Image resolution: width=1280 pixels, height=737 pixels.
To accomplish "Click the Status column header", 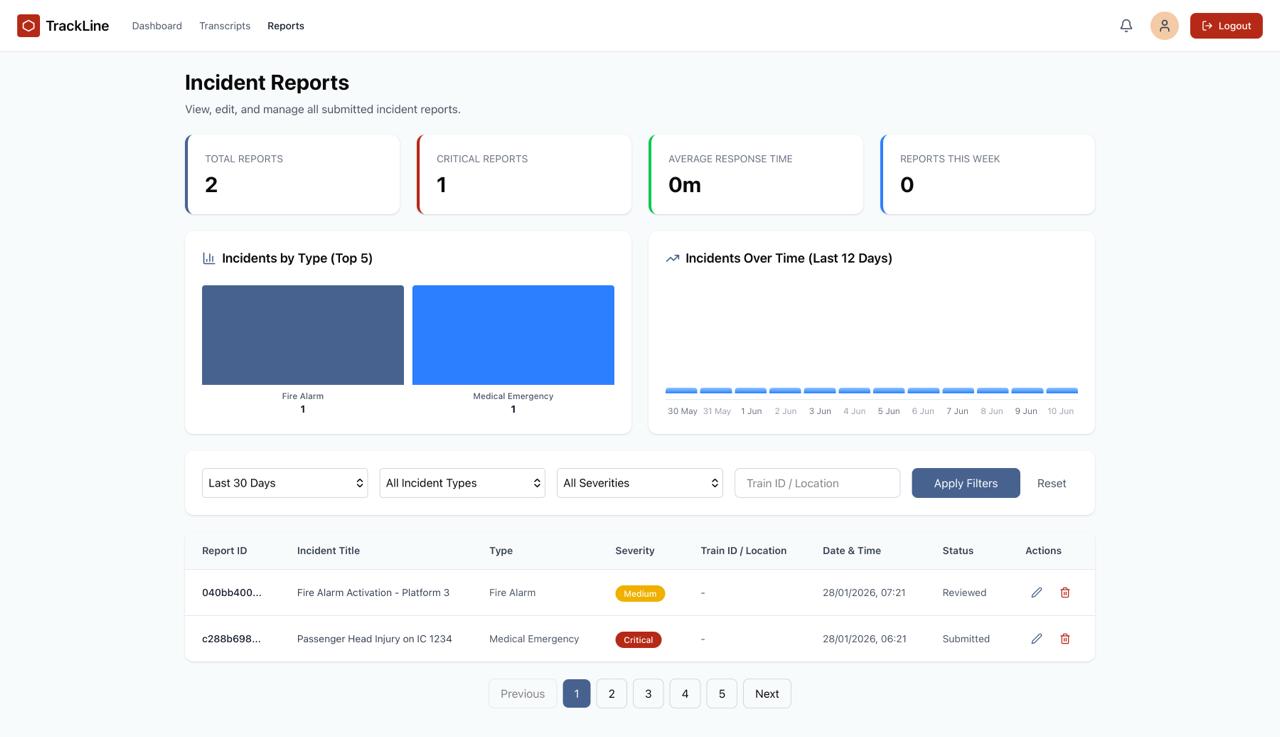I will coord(958,550).
